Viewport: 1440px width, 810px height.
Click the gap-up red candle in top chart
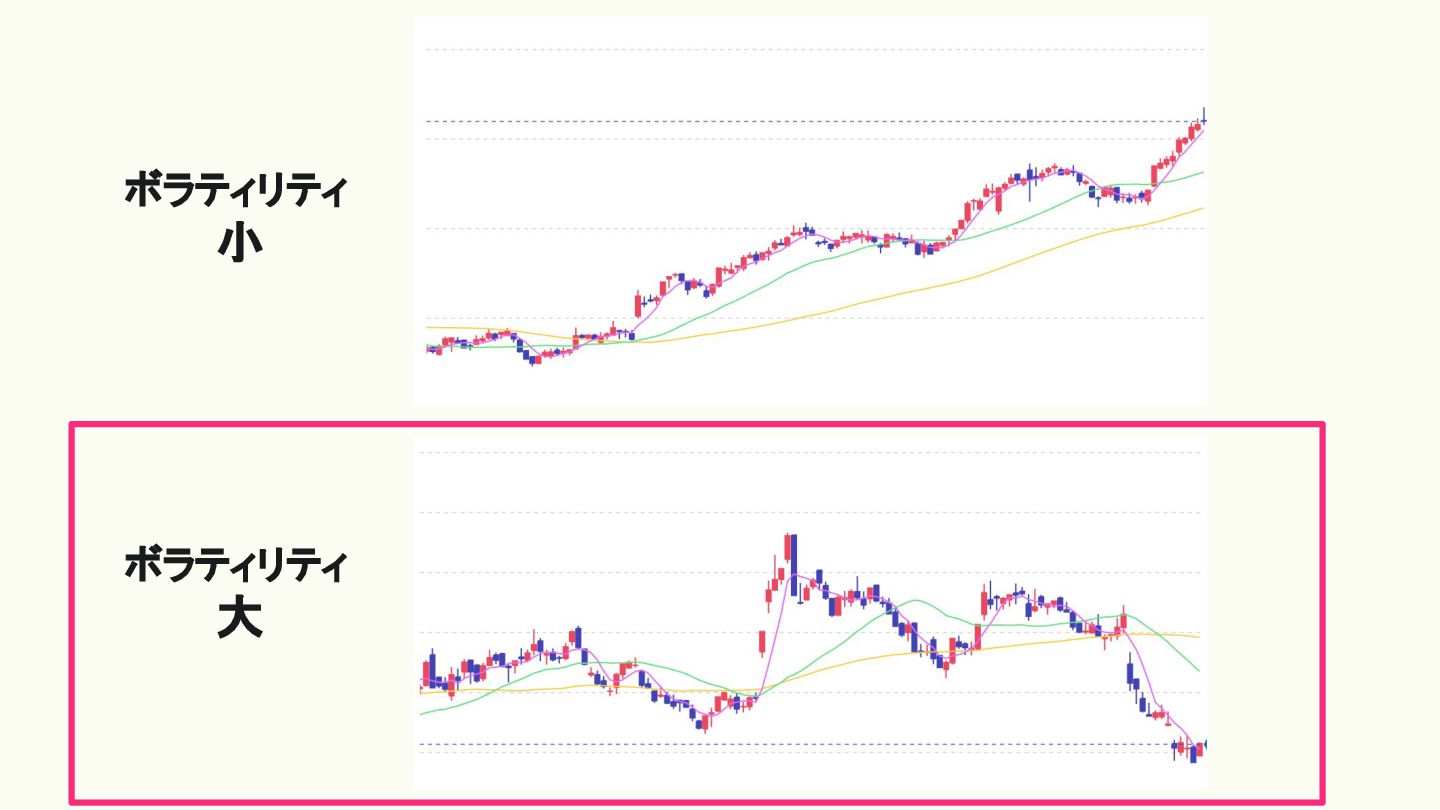pos(639,303)
